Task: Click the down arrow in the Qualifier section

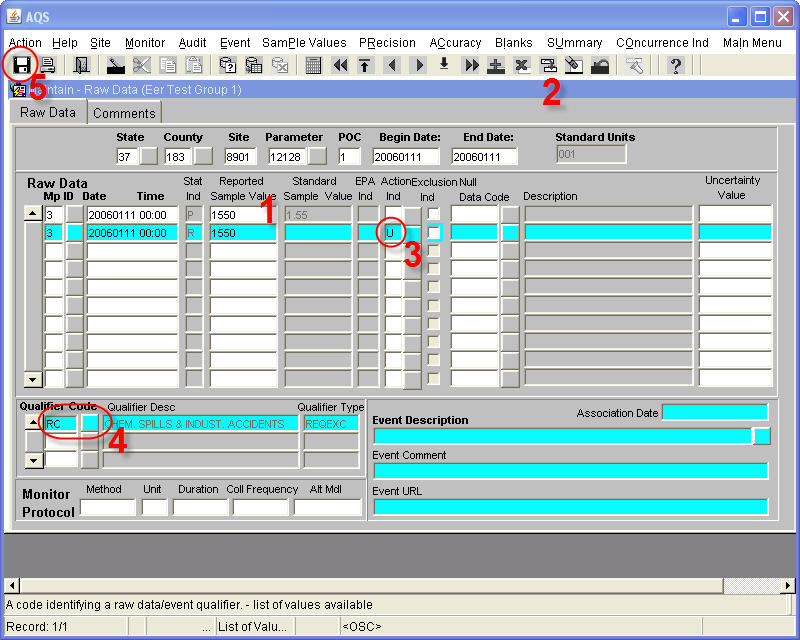Action: pos(33,460)
